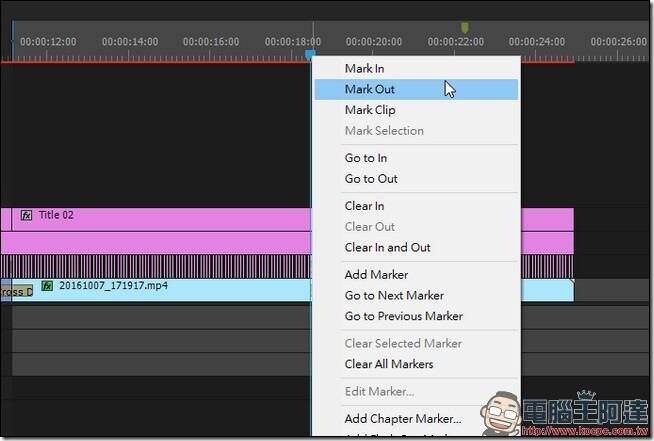Click ruler at 00:00:16:00 timecode
The width and height of the screenshot is (654, 441).
(211, 42)
